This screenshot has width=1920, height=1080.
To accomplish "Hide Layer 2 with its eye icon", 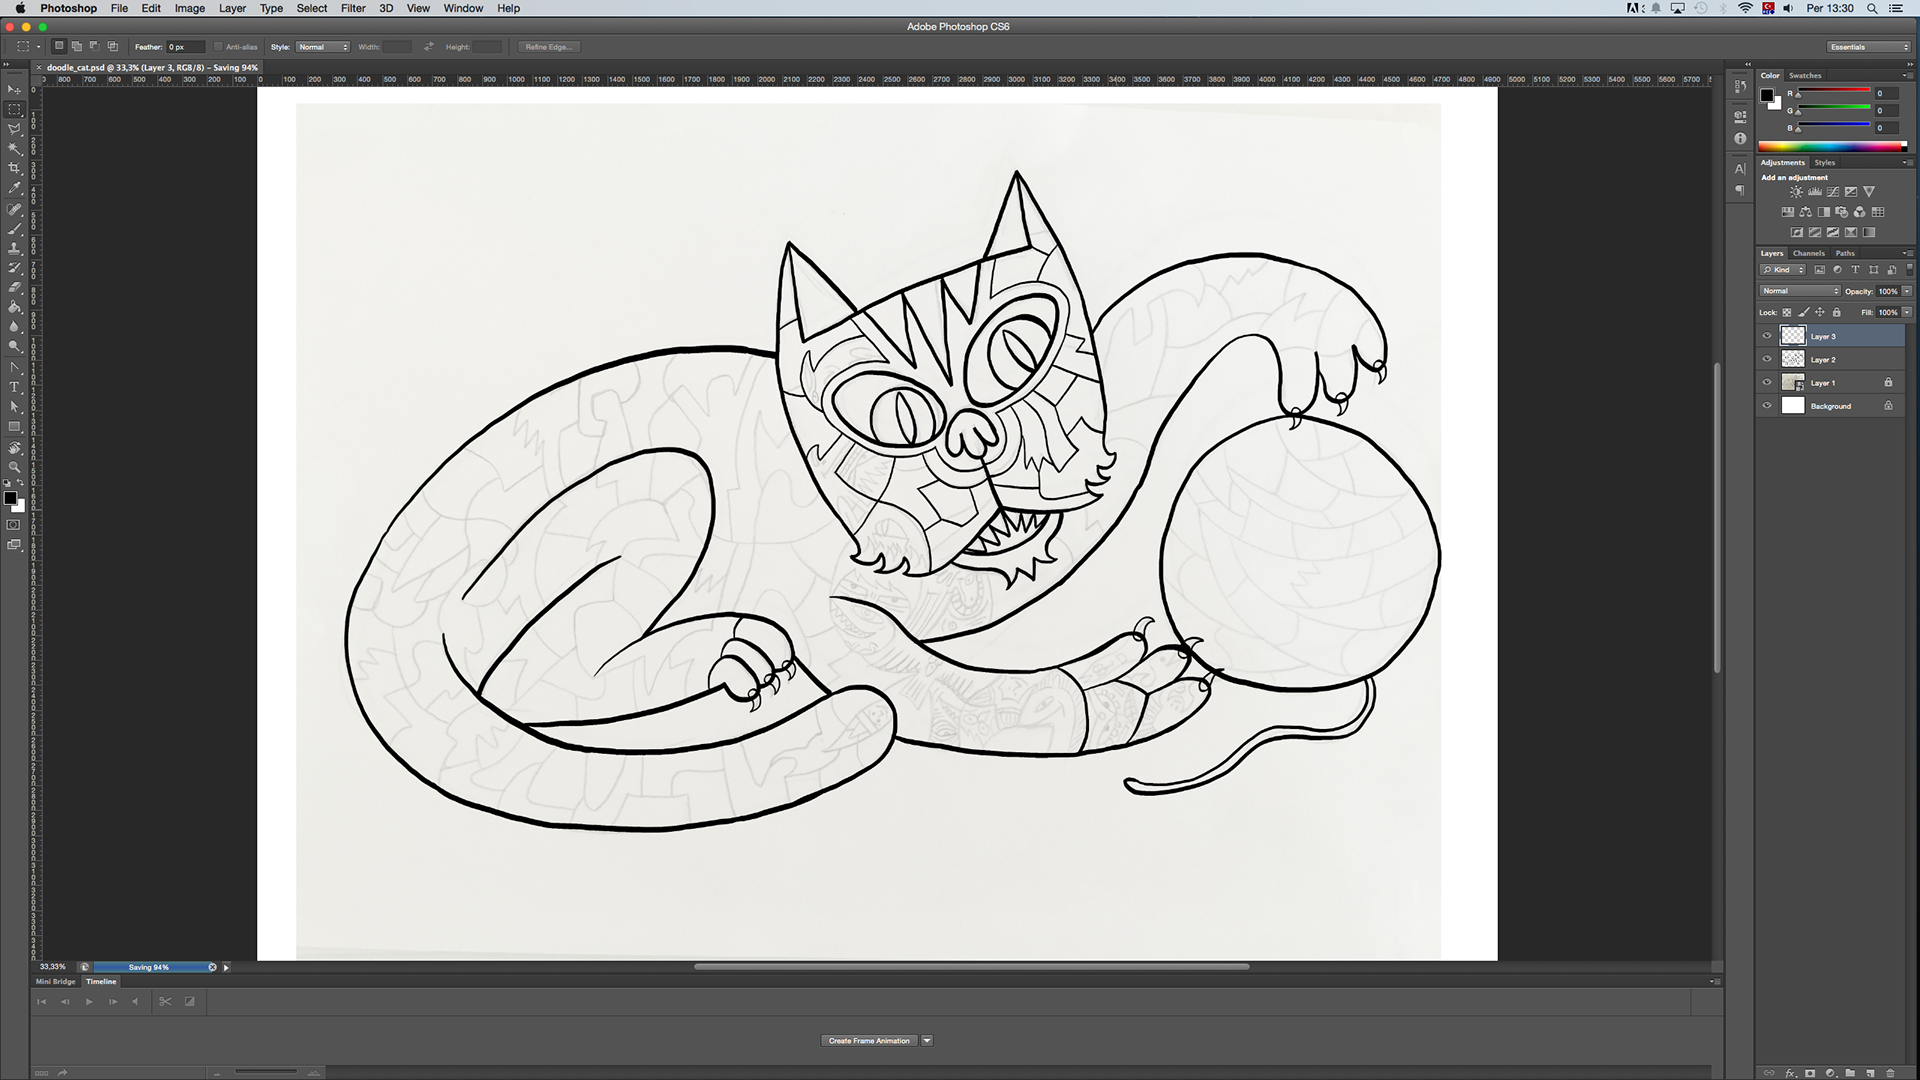I will click(x=1767, y=359).
